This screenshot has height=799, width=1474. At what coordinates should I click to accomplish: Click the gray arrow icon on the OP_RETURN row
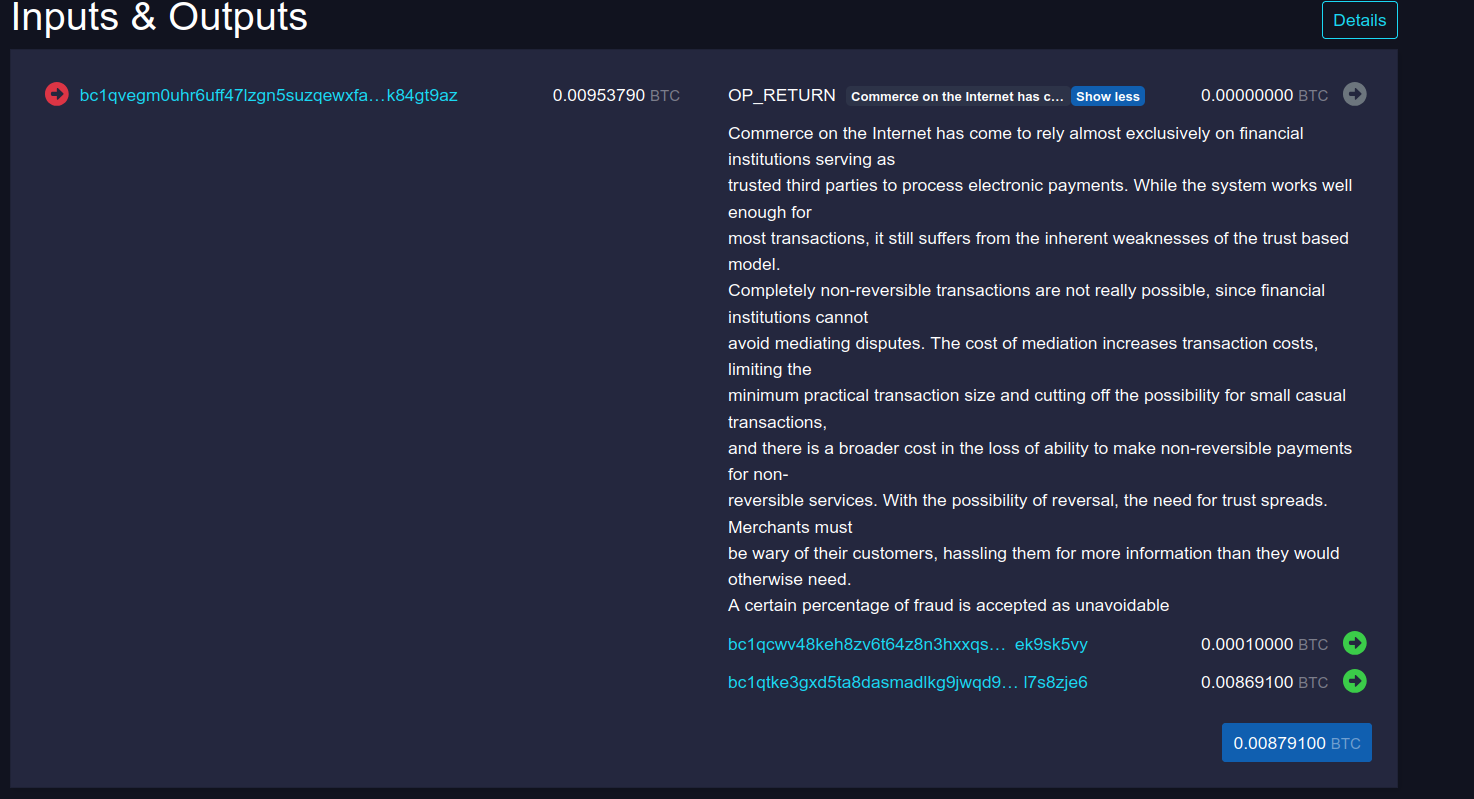pos(1354,94)
